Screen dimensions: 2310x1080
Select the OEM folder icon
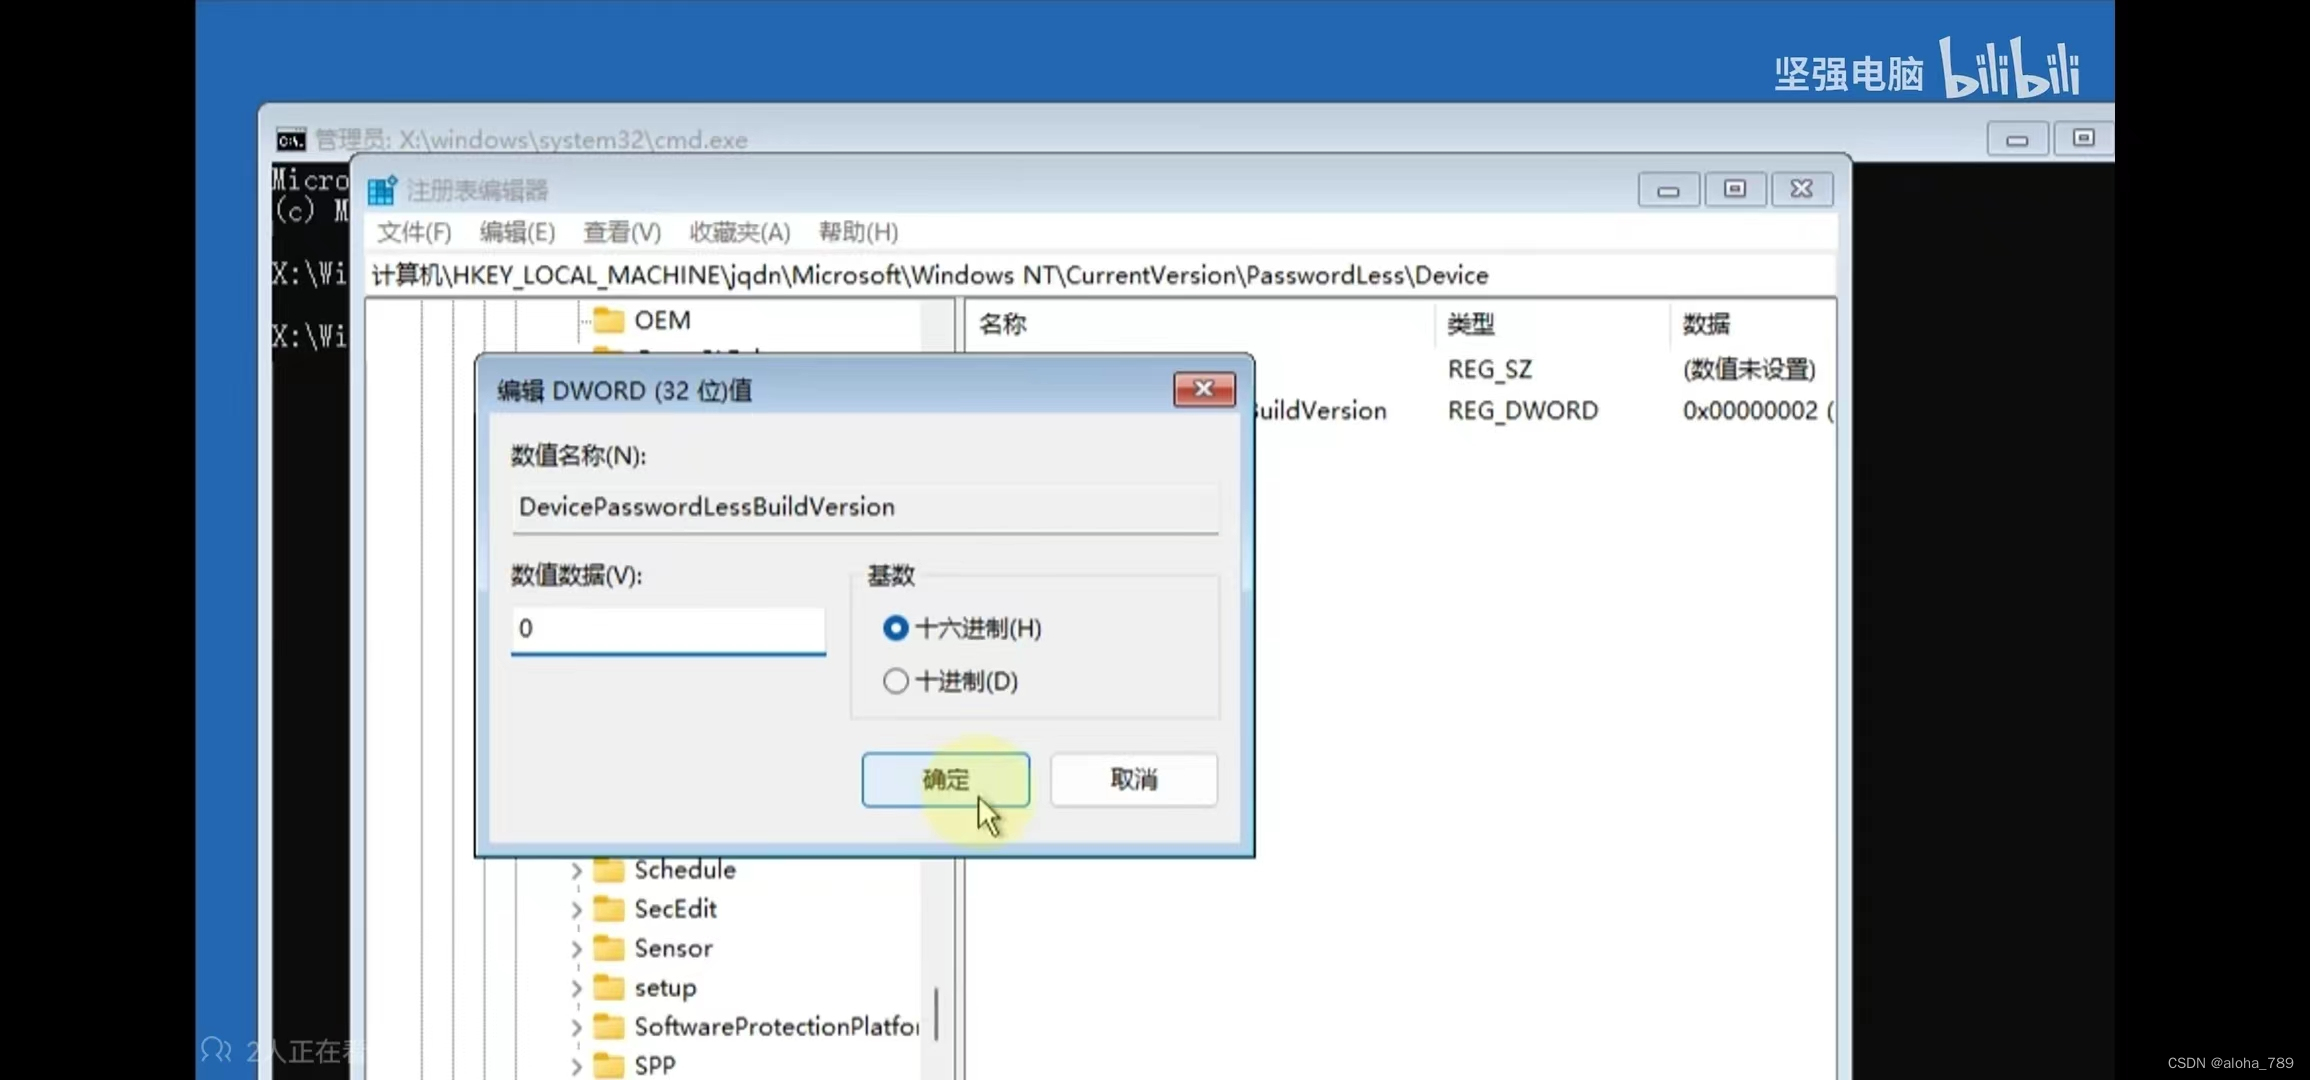[608, 320]
